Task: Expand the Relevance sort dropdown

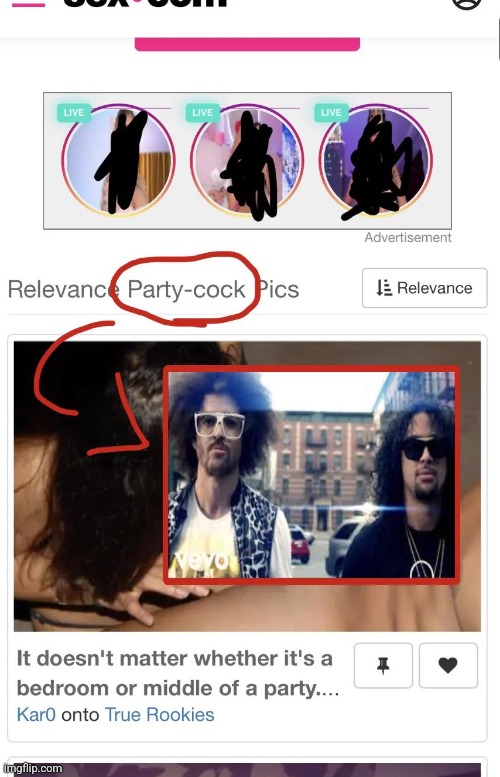Action: (425, 288)
